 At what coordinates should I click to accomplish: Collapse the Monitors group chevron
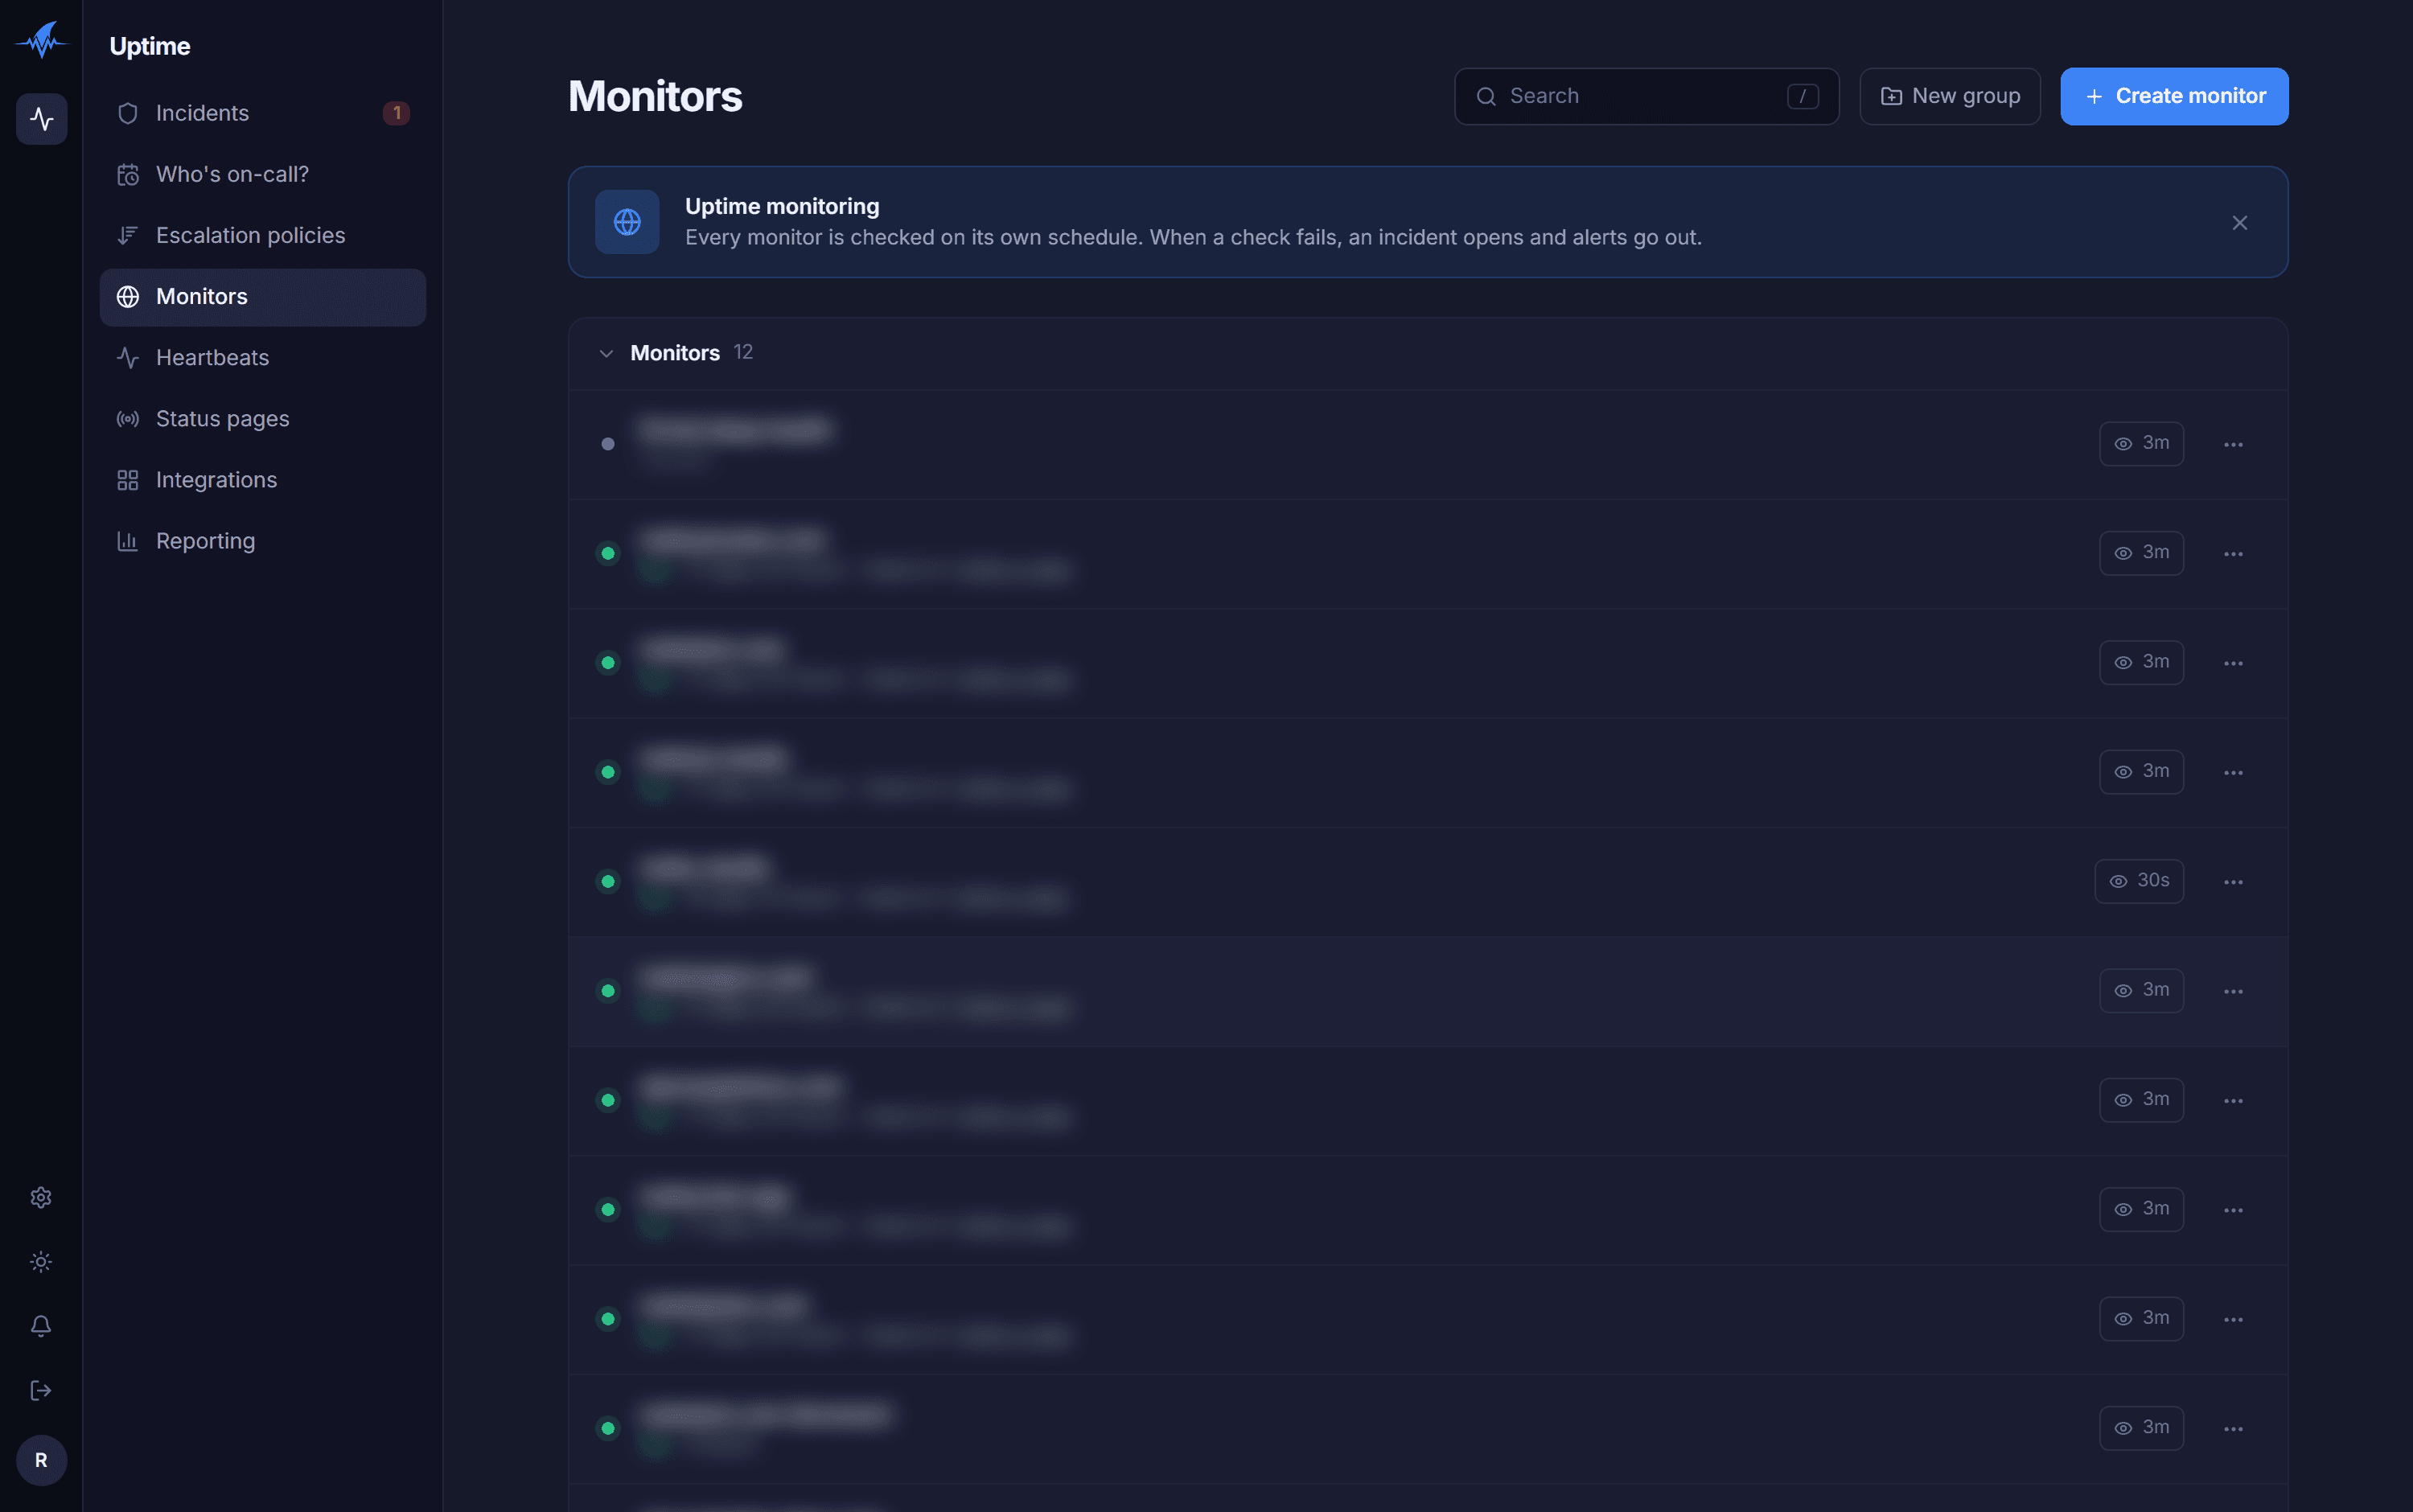tap(606, 353)
